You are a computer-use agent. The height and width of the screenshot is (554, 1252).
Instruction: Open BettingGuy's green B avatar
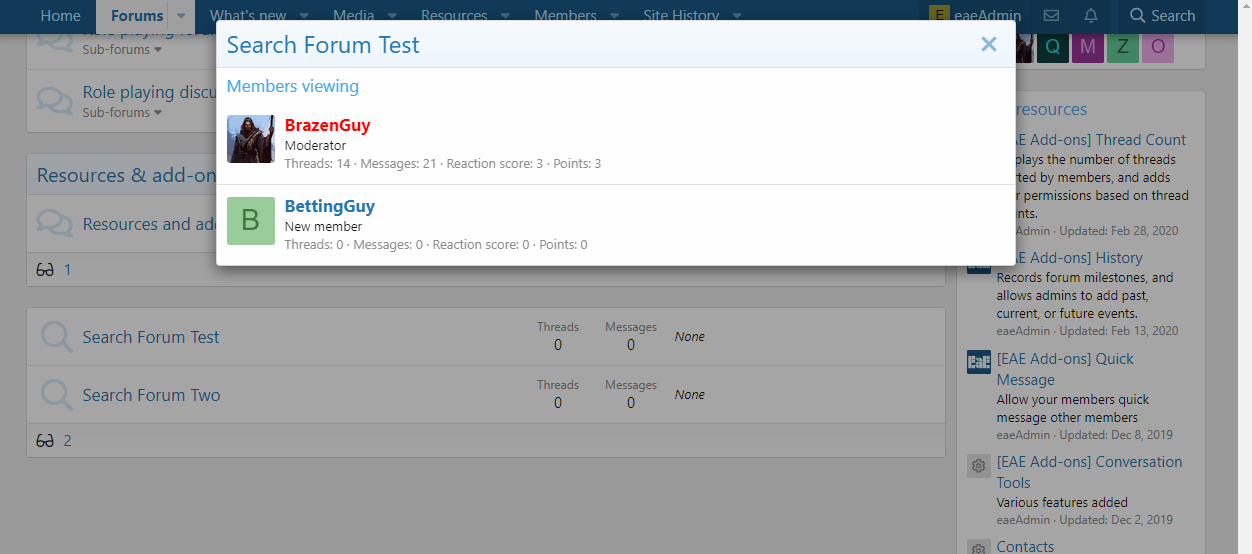251,221
